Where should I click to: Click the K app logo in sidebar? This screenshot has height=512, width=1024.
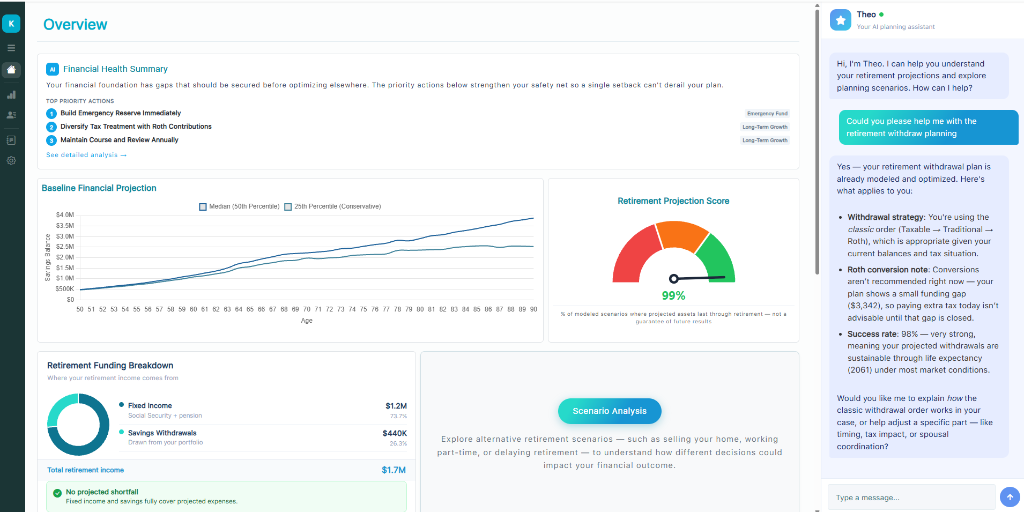pos(11,24)
